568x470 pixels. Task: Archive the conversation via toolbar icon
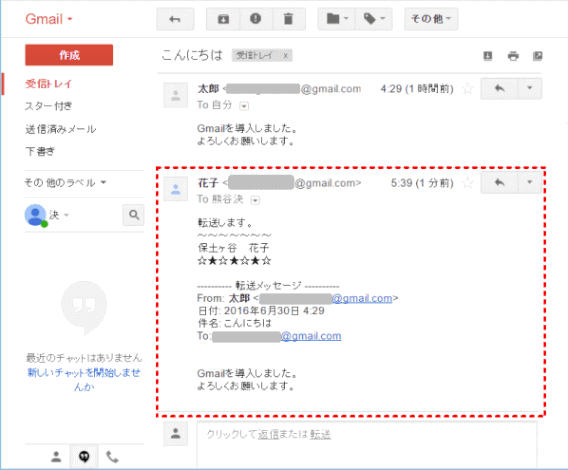click(x=223, y=19)
